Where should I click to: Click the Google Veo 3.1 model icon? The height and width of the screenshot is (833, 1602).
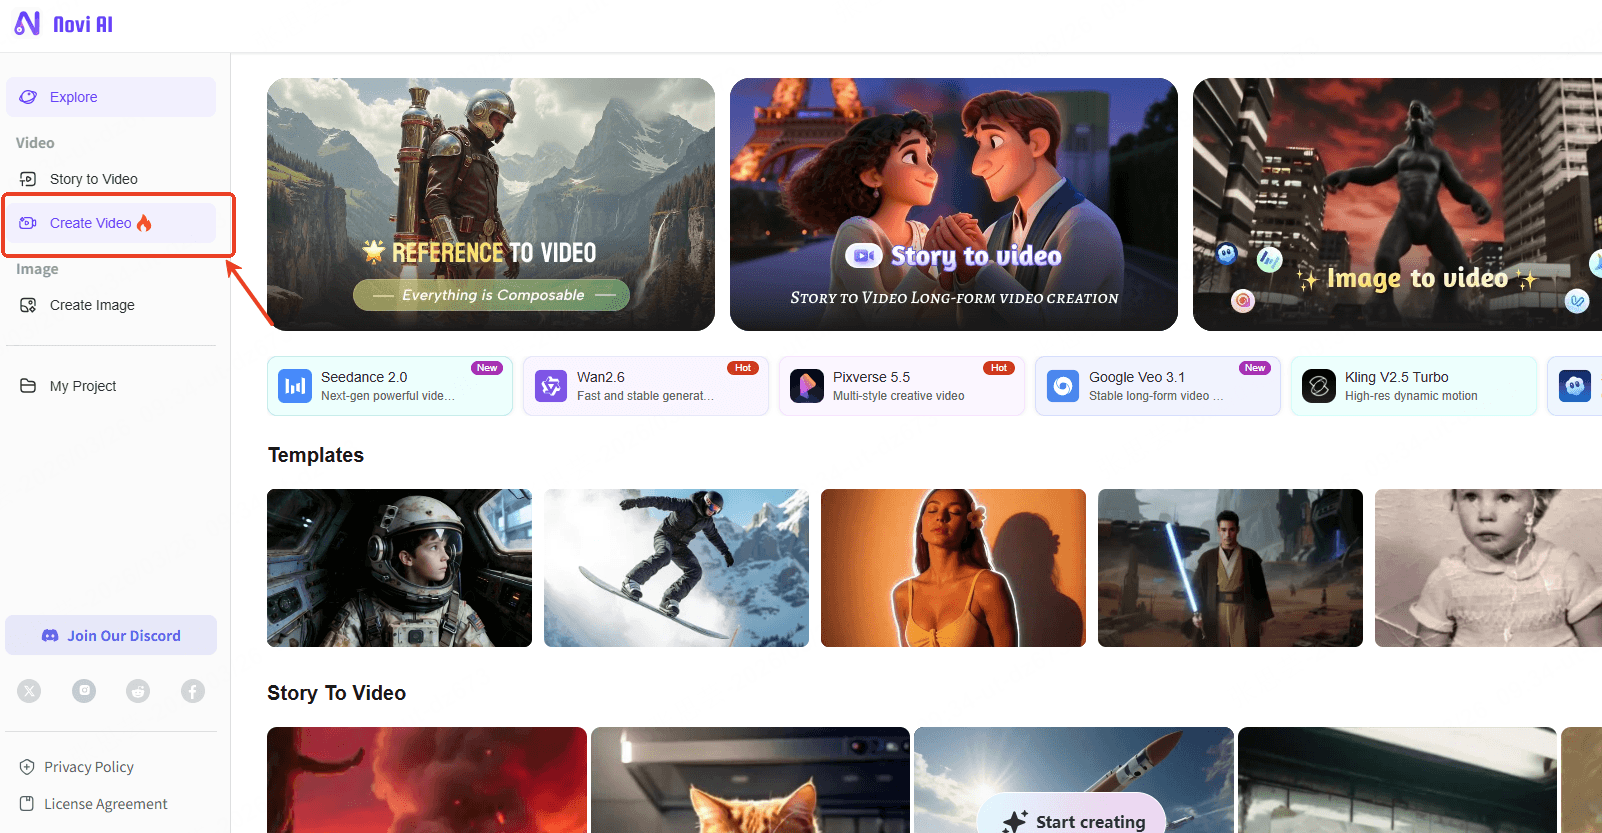(1063, 386)
